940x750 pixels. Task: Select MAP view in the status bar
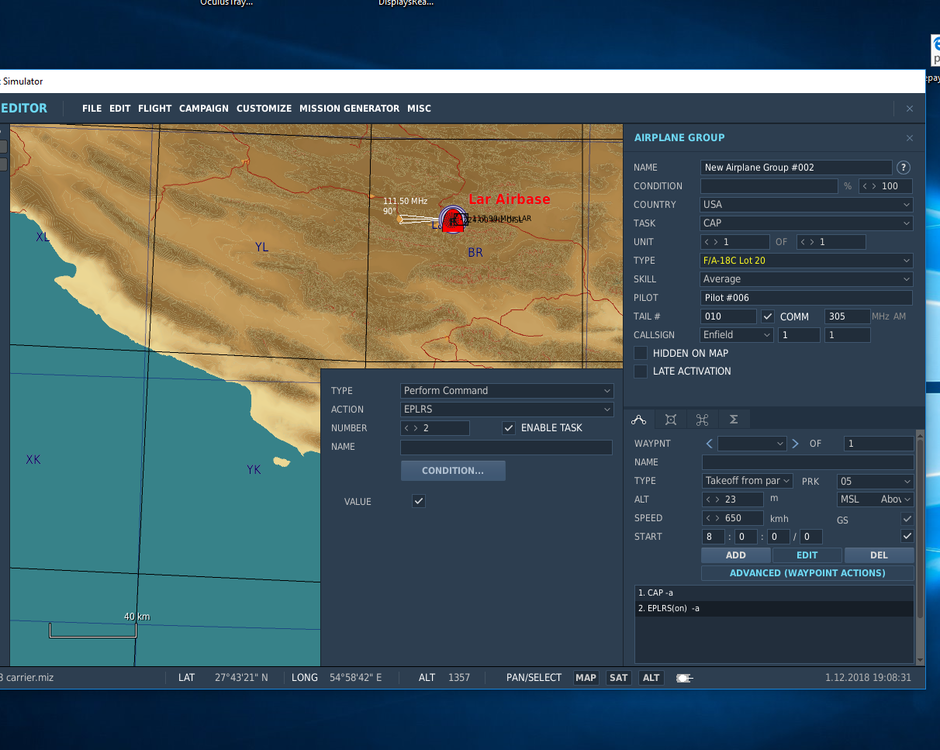tap(586, 677)
